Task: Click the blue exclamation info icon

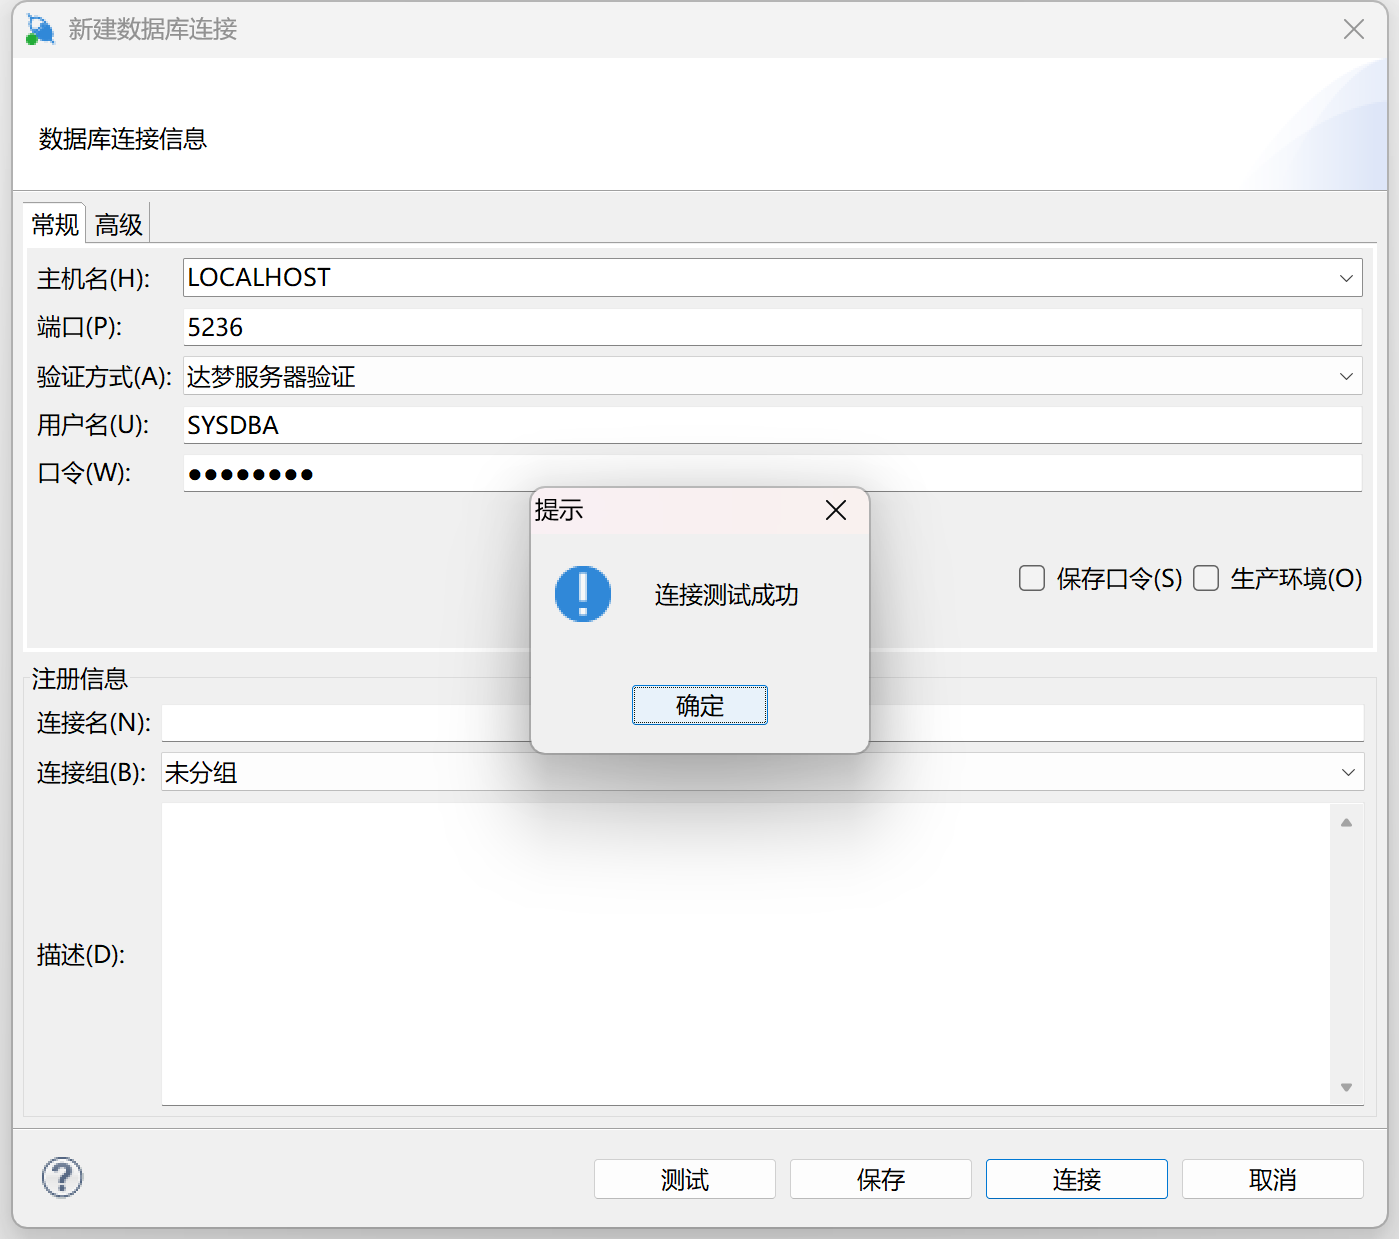Action: coord(583,594)
